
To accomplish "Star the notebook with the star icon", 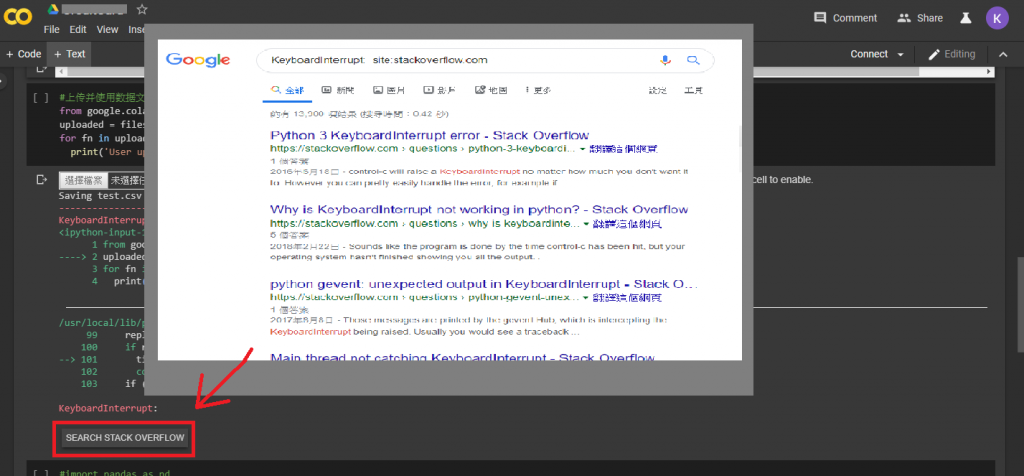I will coord(142,10).
